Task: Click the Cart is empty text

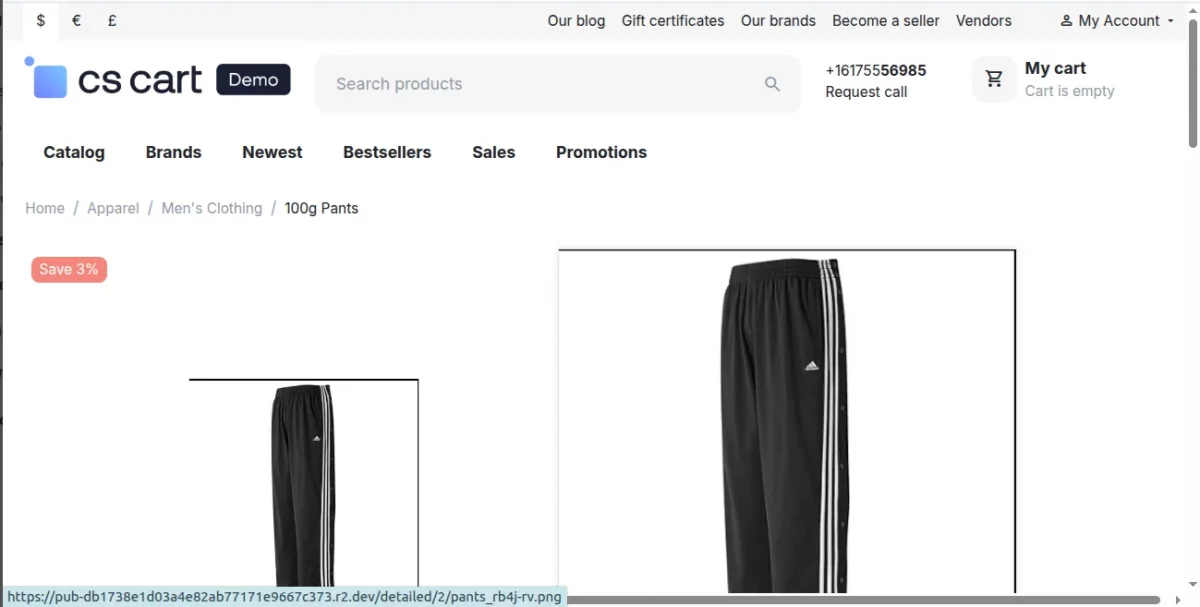Action: [x=1069, y=91]
